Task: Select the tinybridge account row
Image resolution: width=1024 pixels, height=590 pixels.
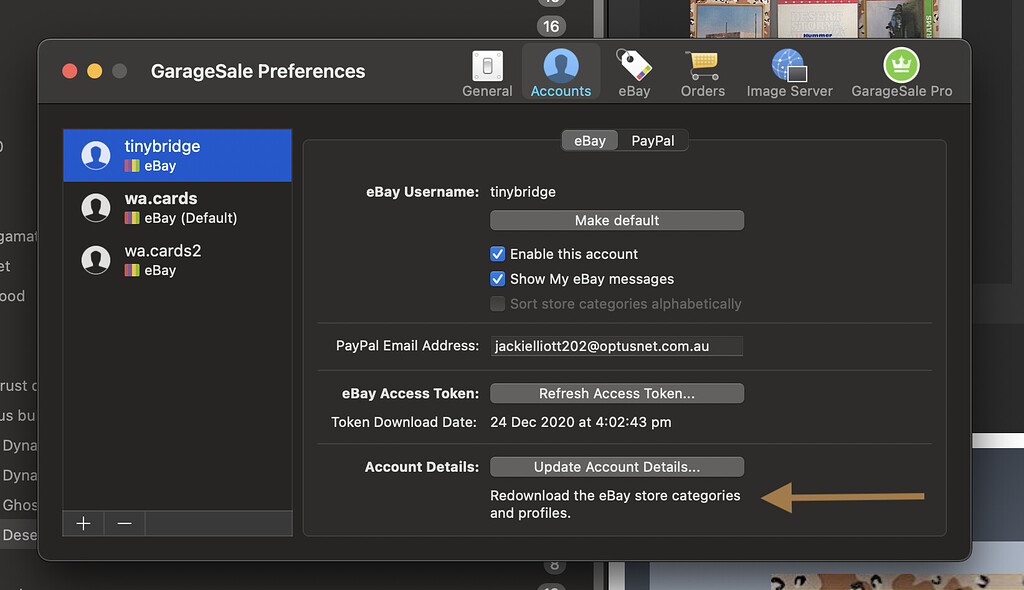Action: pos(178,156)
